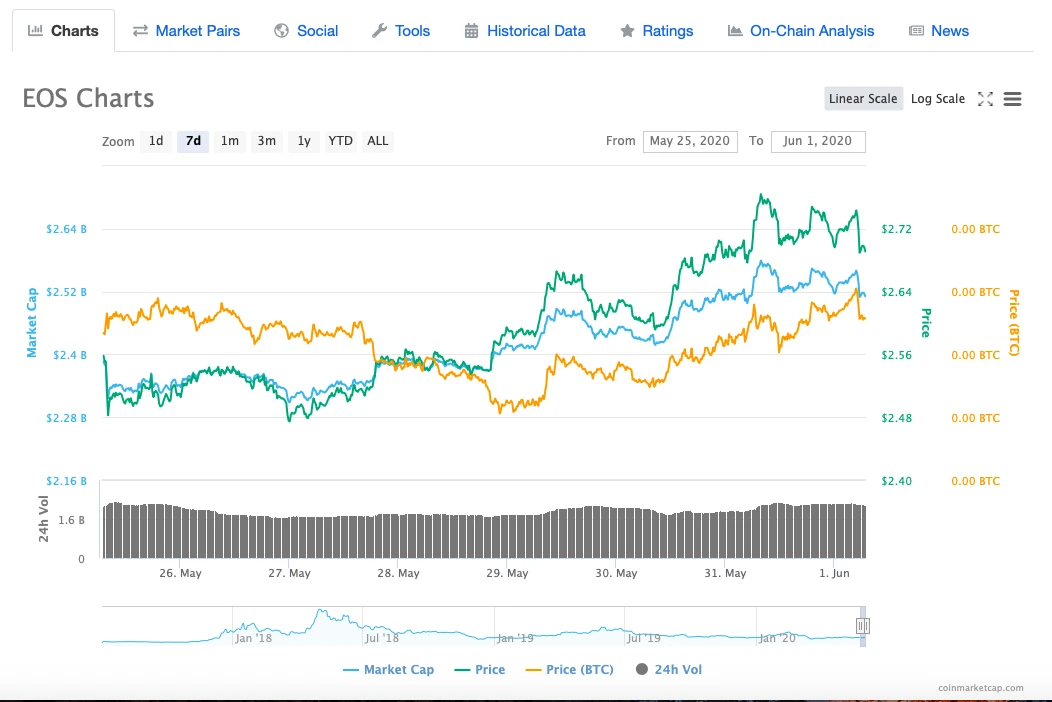View the Ratings tab
This screenshot has width=1052, height=702.
click(x=656, y=31)
